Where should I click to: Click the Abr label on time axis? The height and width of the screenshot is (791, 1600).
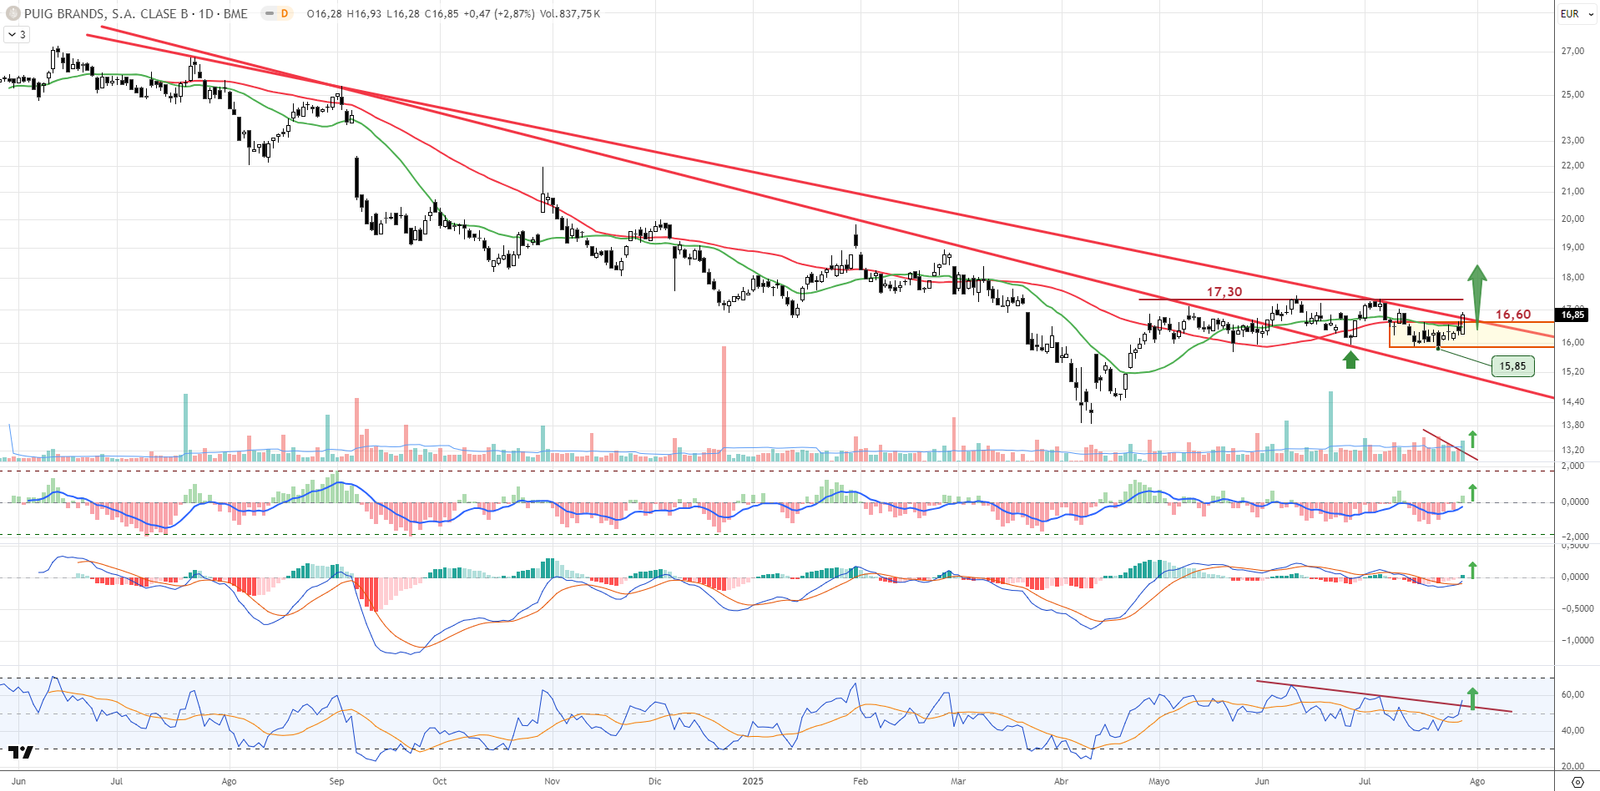1061,781
